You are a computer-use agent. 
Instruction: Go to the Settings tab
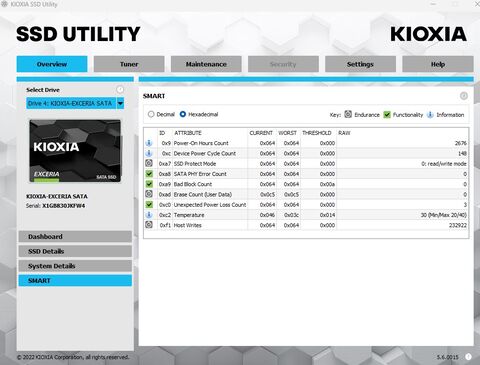coord(360,64)
